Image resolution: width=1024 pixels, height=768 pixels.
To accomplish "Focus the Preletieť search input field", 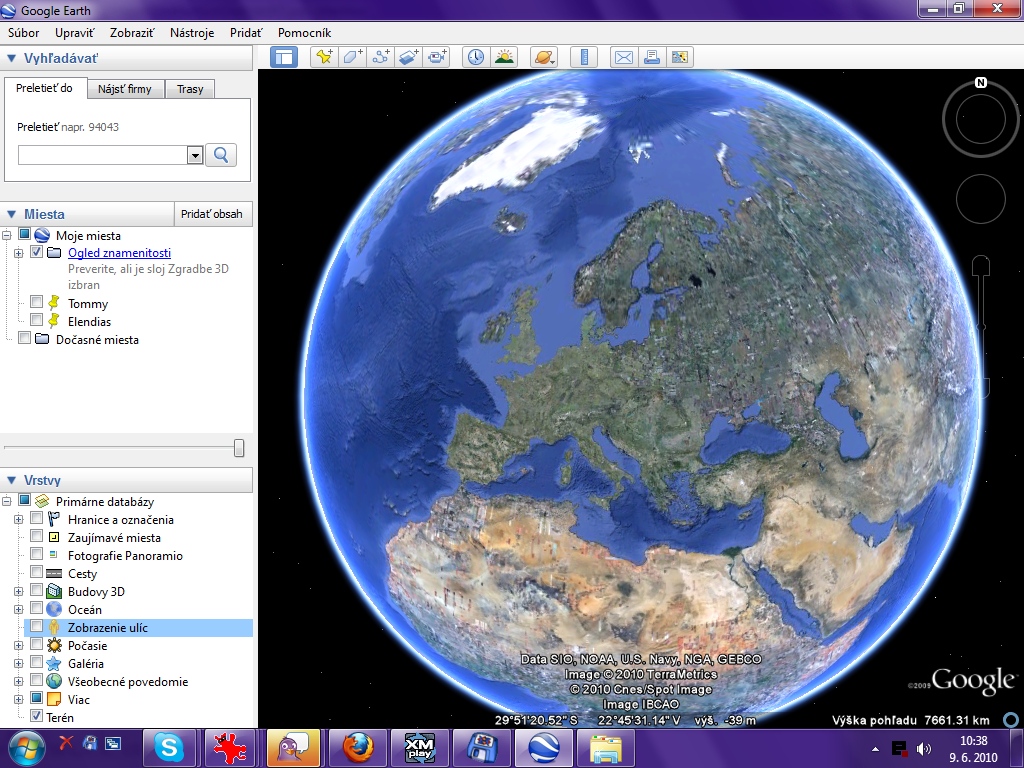I will pos(103,155).
